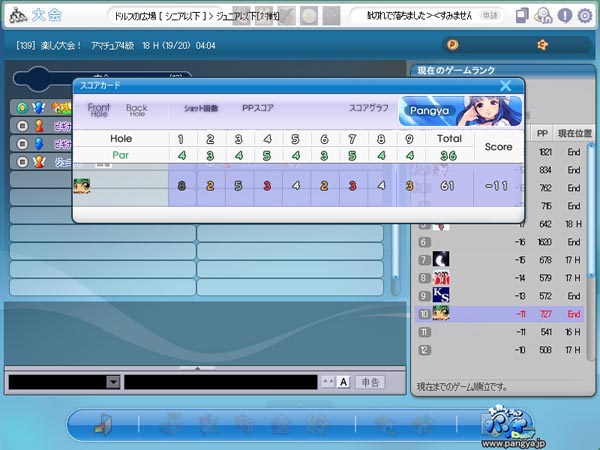This screenshot has height=450, width=600.
Task: Switch to Front Hole tab
Action: click(x=99, y=110)
